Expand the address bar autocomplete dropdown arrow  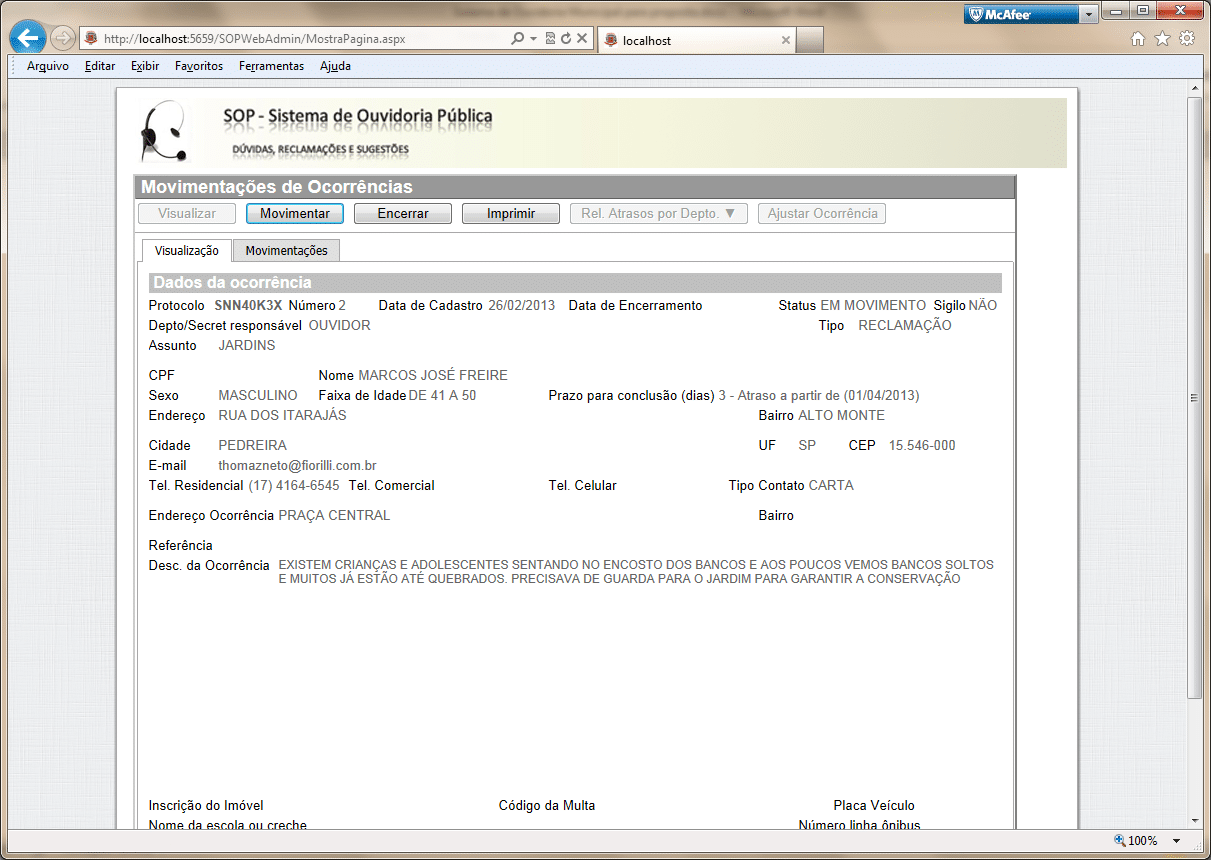coord(534,39)
